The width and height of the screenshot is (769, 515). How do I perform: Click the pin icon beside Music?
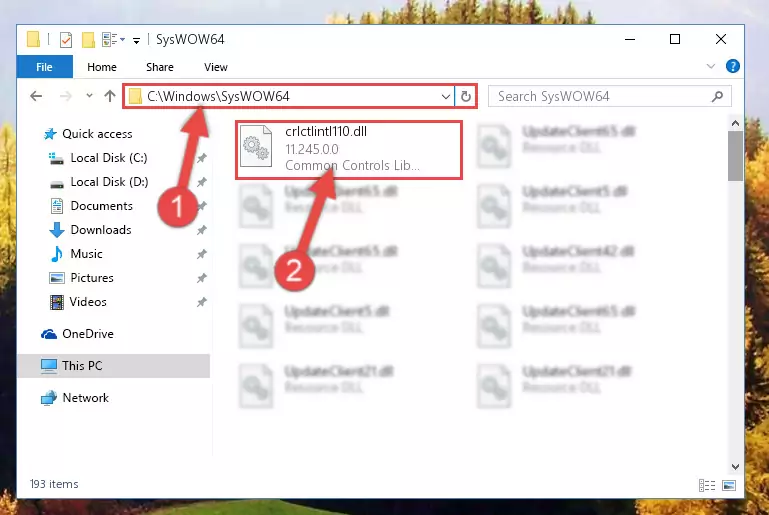pyautogui.click(x=202, y=254)
